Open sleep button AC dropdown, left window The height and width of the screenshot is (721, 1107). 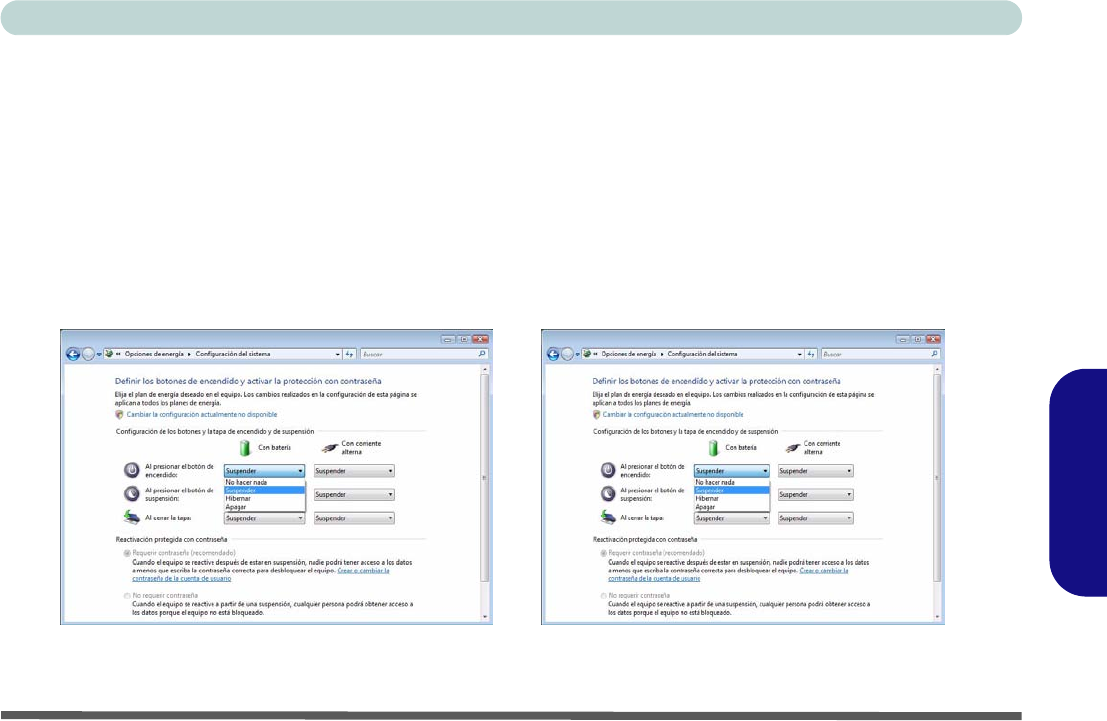coord(354,494)
